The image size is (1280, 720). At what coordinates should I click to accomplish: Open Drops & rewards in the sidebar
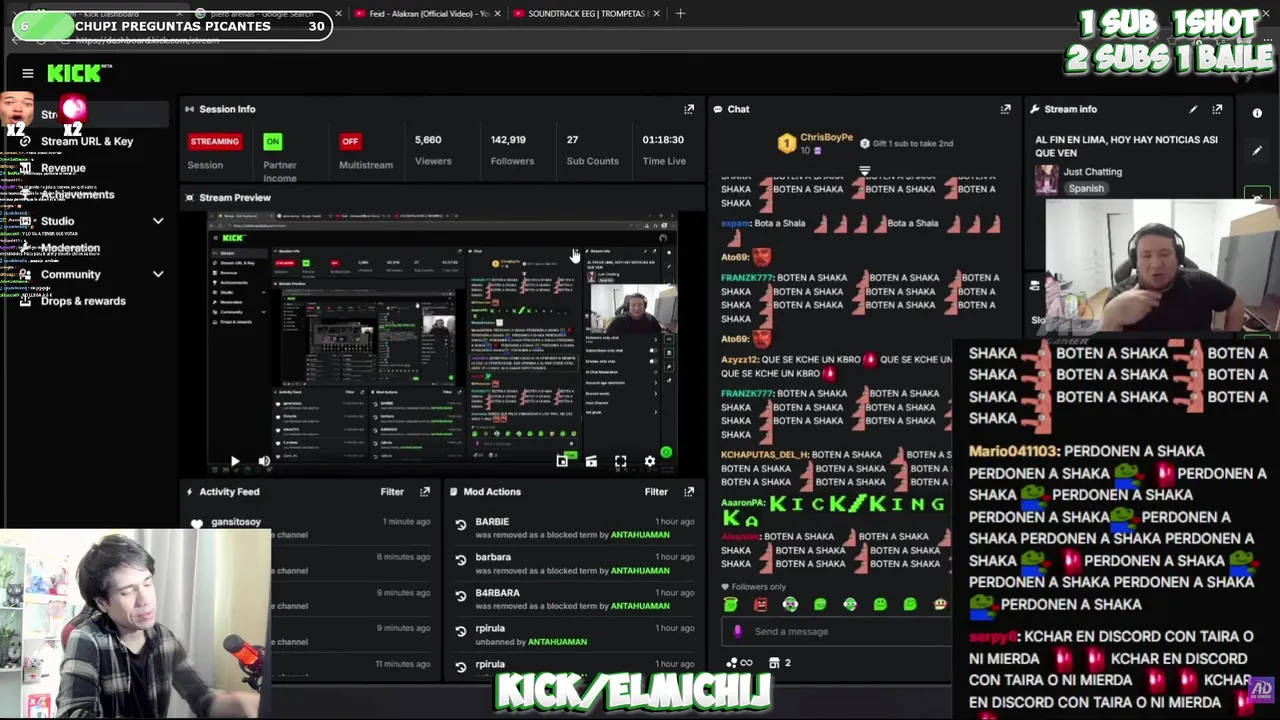click(x=83, y=301)
